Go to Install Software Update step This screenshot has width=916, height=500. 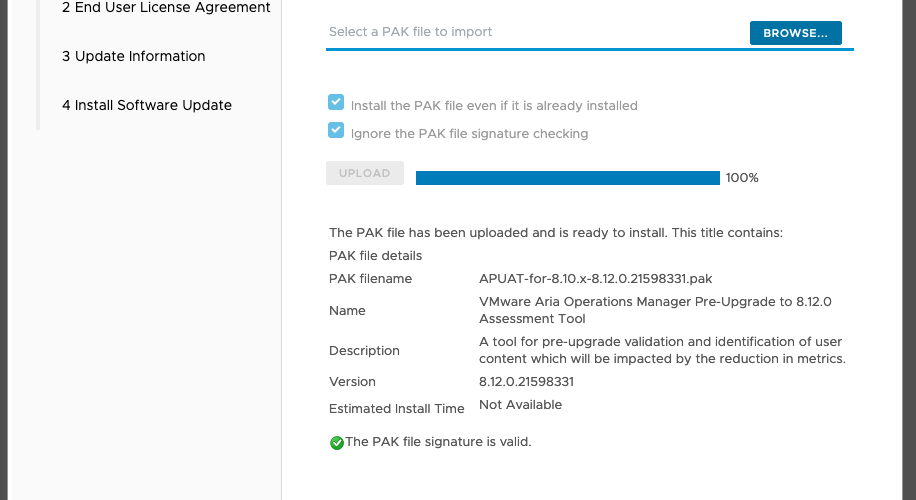[147, 105]
